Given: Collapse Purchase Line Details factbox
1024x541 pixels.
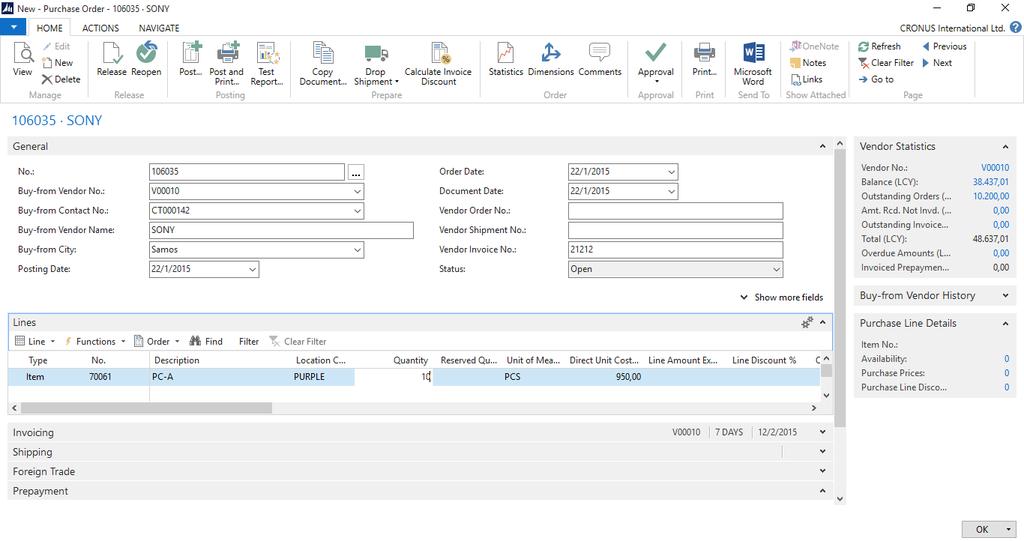Looking at the screenshot, I should pyautogui.click(x=1005, y=324).
